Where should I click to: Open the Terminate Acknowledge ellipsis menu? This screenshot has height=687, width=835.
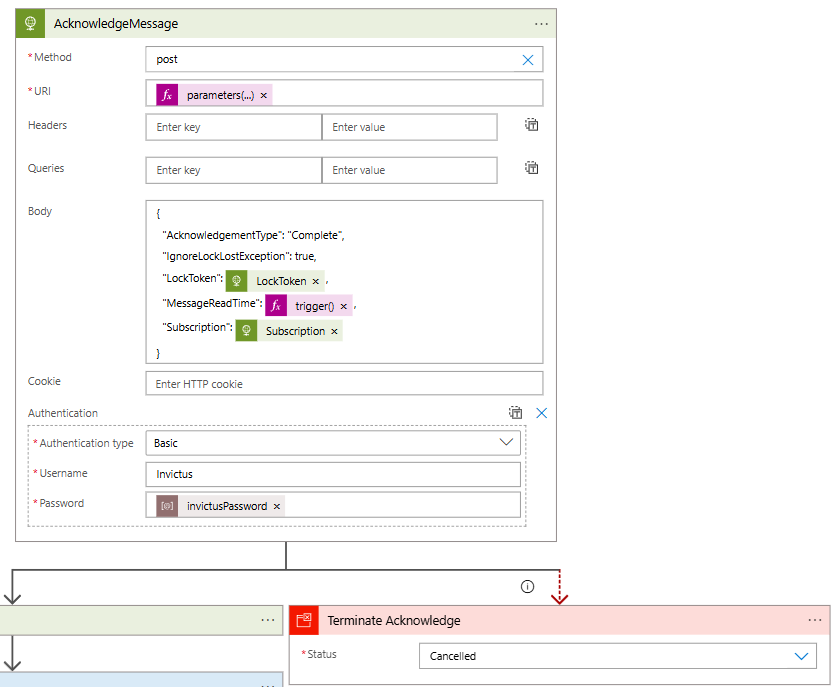[x=815, y=620]
